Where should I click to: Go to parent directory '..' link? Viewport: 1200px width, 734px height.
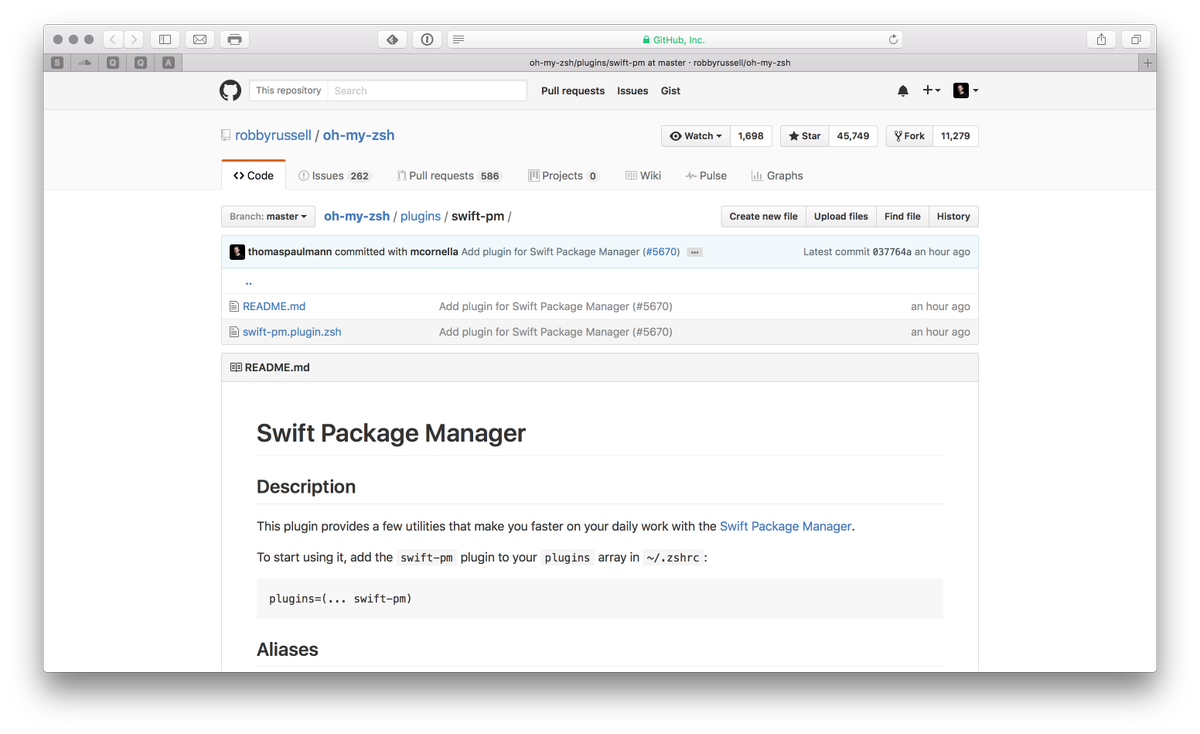[248, 282]
